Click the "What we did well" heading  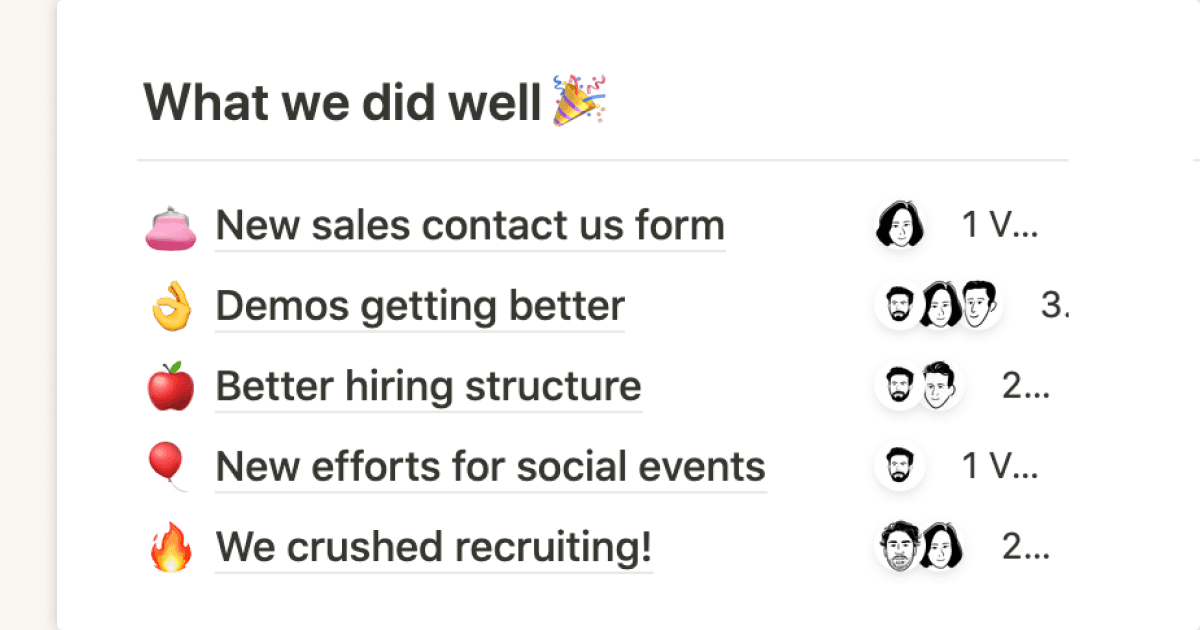(x=342, y=103)
